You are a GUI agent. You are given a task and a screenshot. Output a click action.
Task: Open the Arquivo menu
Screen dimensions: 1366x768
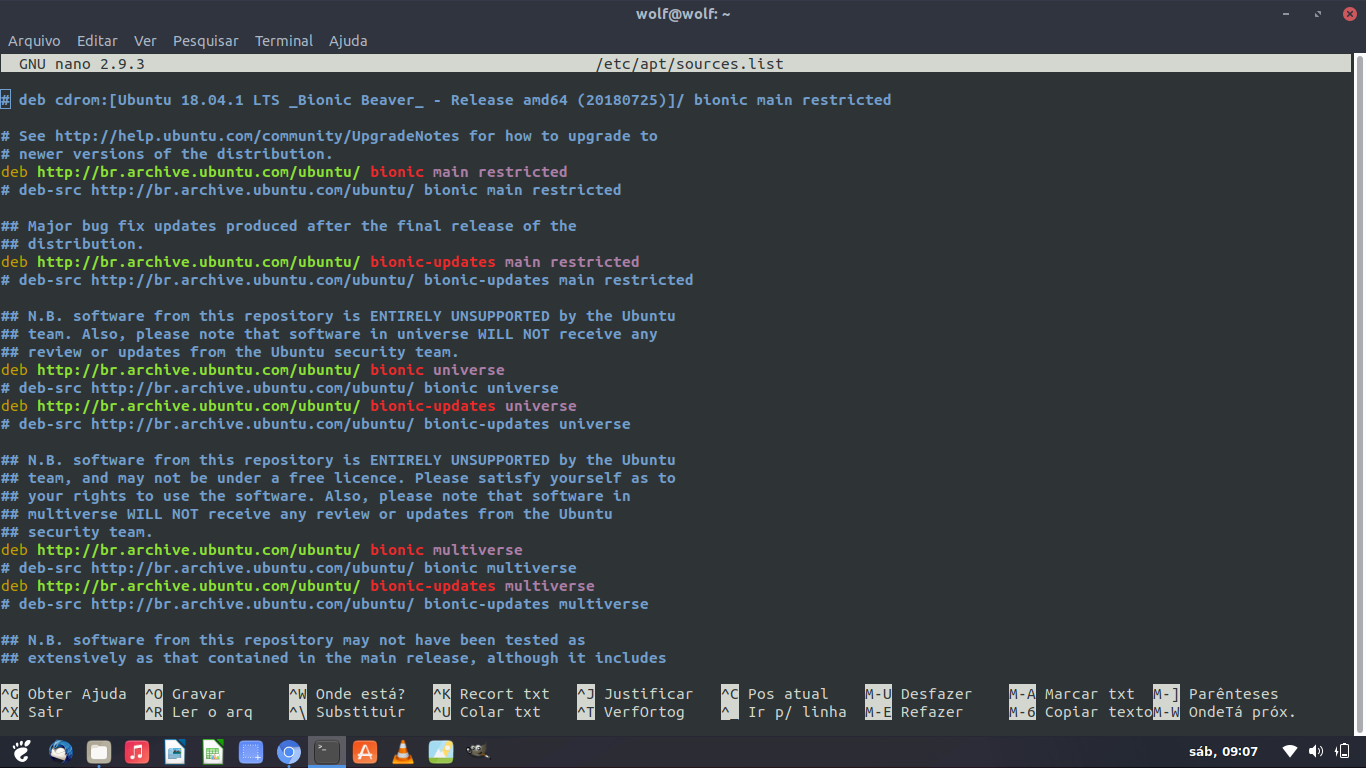pyautogui.click(x=34, y=41)
